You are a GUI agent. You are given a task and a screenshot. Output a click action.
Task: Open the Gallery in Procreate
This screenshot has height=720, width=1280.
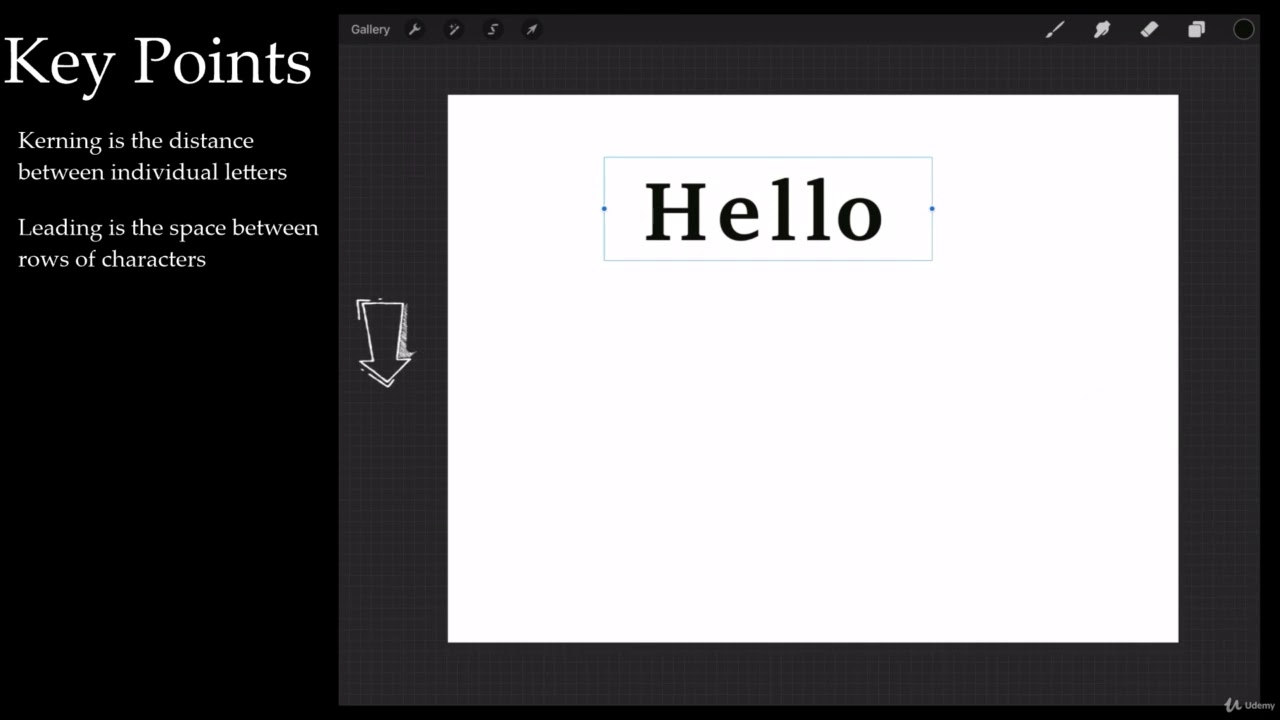point(370,30)
